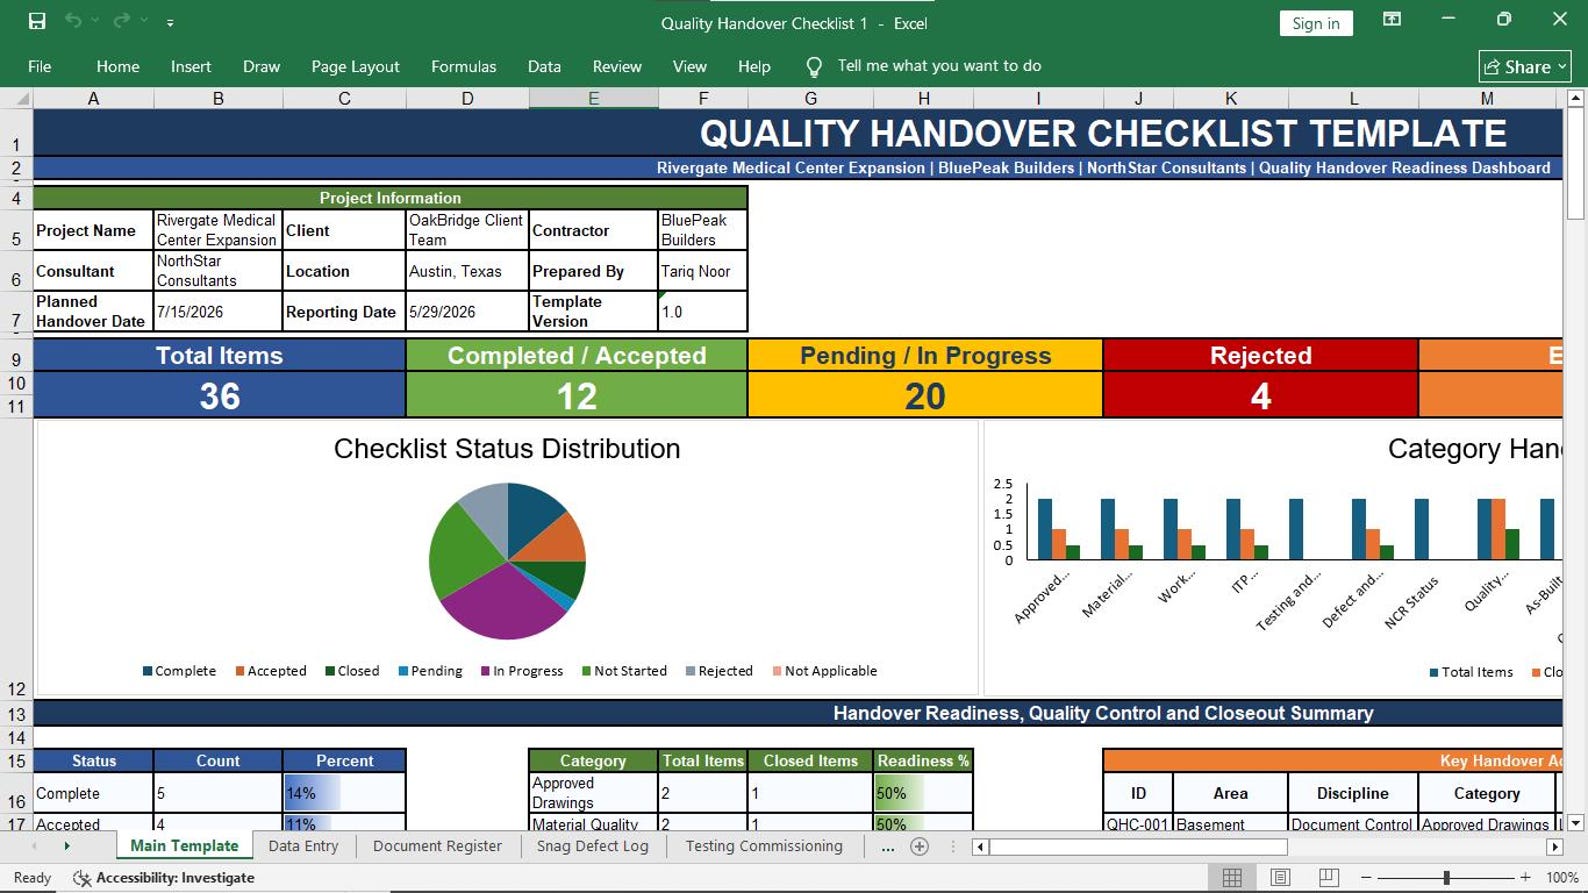The height and width of the screenshot is (893, 1588).
Task: Open the Insert ribbon tab
Action: (191, 67)
